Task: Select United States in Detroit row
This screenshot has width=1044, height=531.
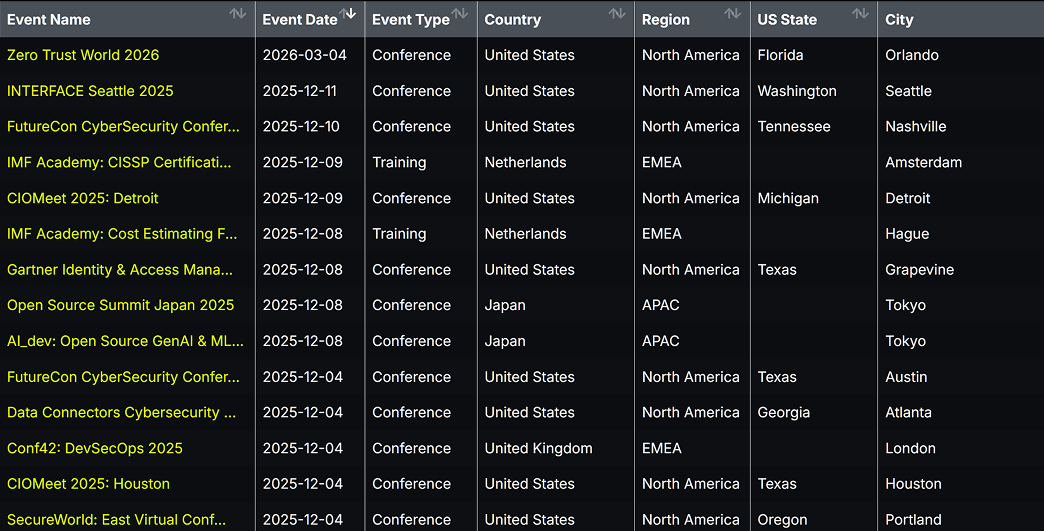Action: (x=529, y=198)
